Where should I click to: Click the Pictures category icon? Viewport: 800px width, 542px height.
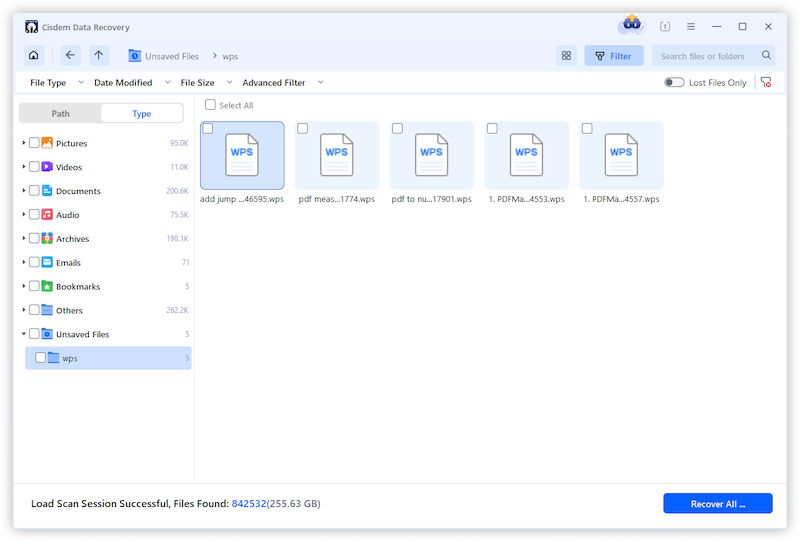47,142
